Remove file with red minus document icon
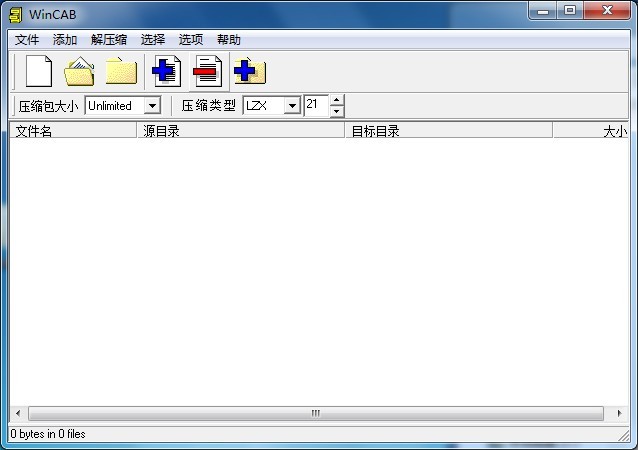This screenshot has width=638, height=450. click(208, 71)
